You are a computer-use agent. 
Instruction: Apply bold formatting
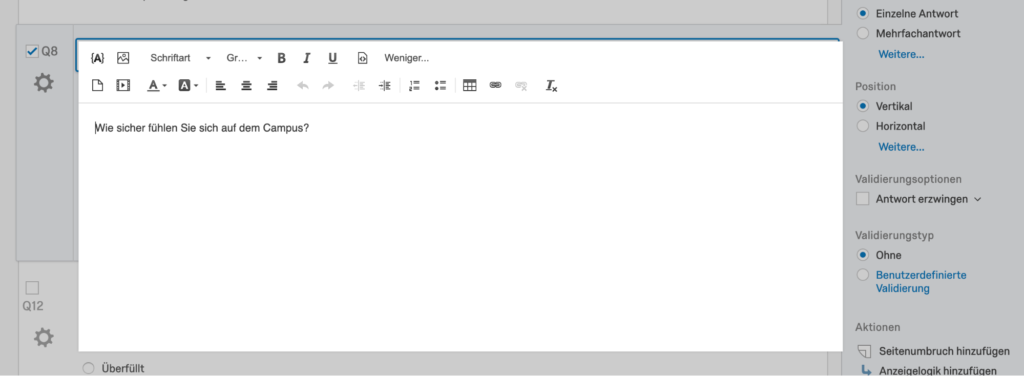[x=281, y=58]
